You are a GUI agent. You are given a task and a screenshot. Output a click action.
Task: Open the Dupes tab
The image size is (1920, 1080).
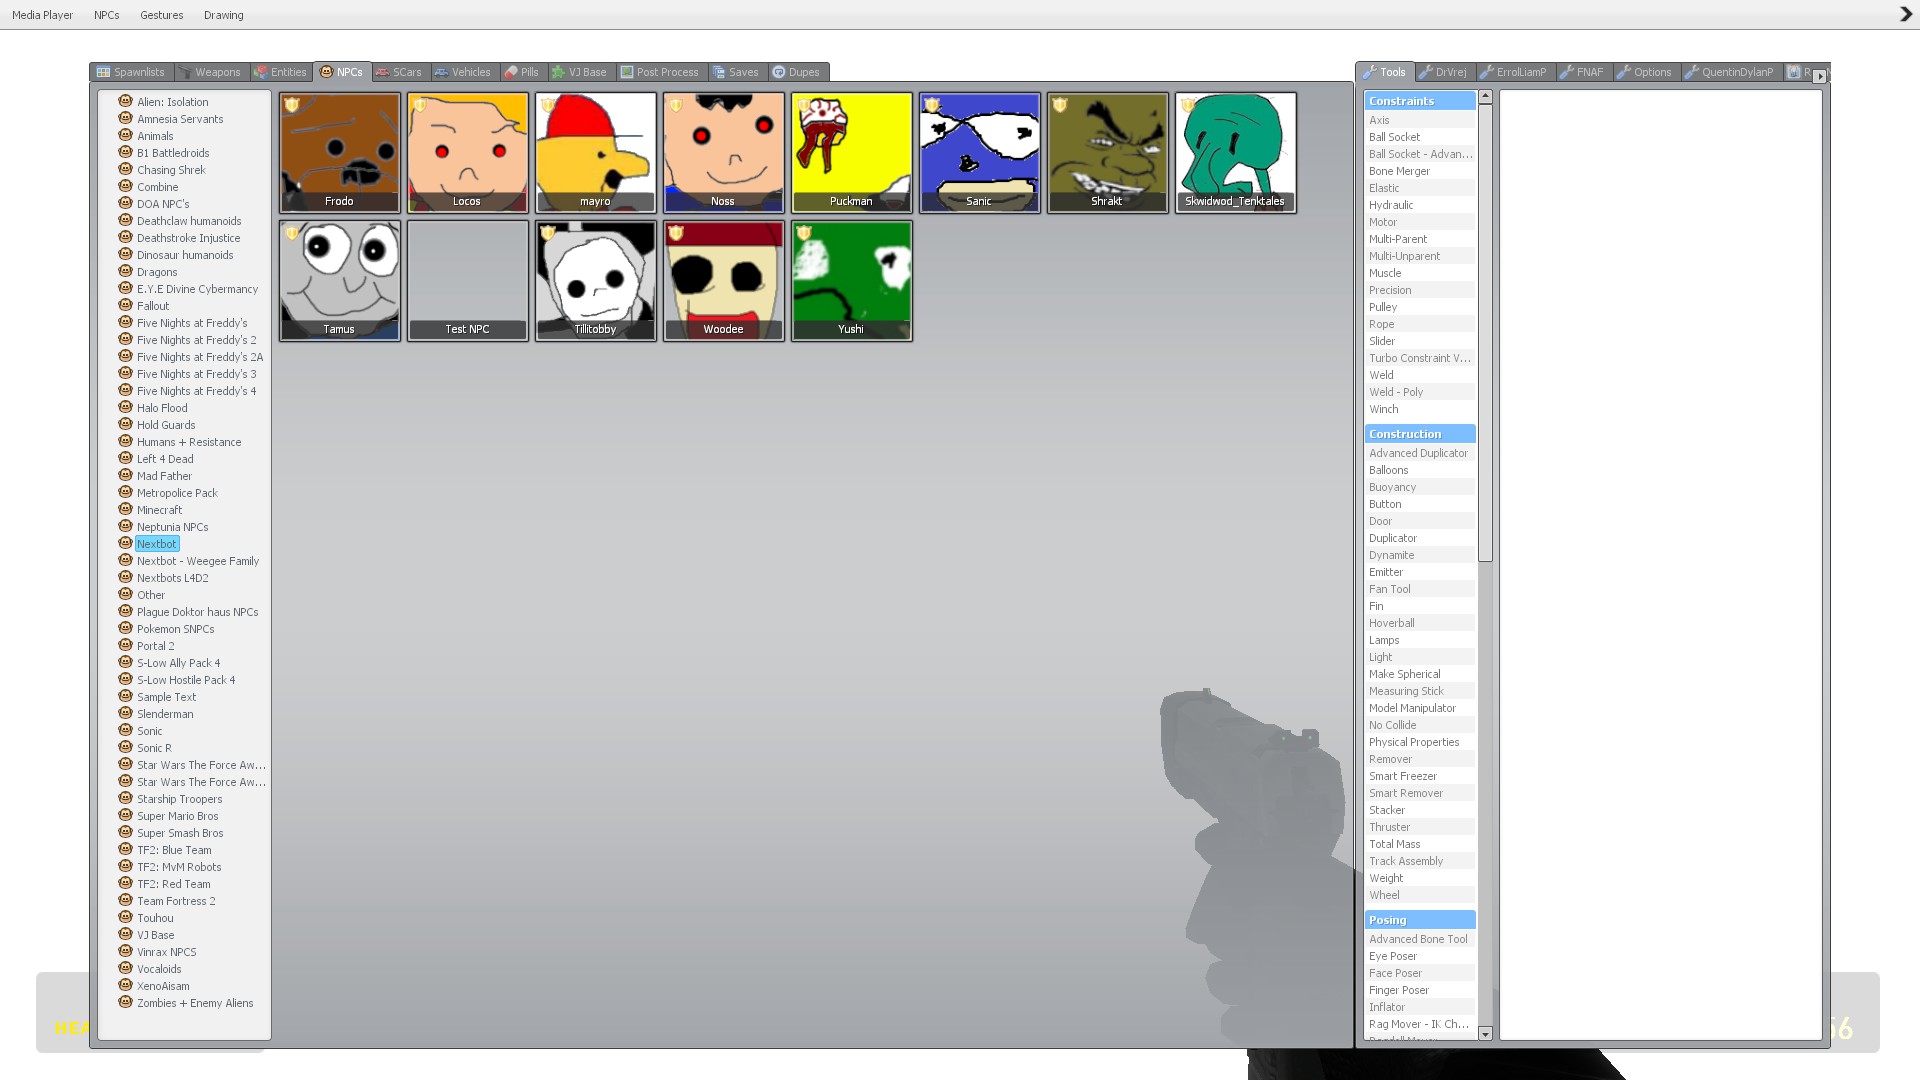(796, 72)
